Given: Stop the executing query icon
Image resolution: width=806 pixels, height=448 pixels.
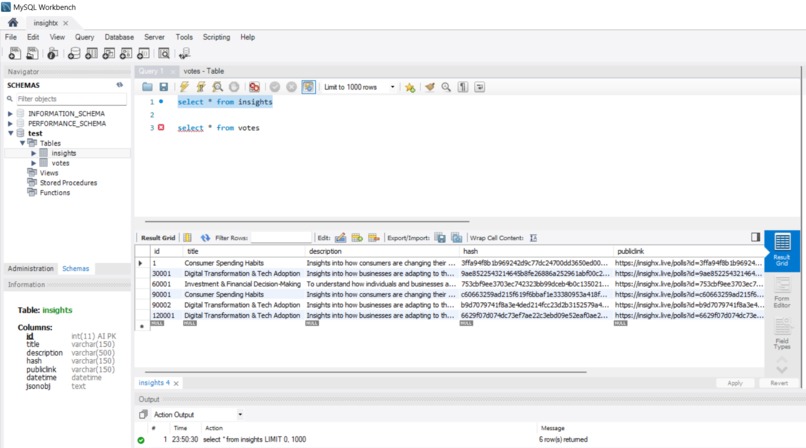Looking at the screenshot, I should coord(234,87).
